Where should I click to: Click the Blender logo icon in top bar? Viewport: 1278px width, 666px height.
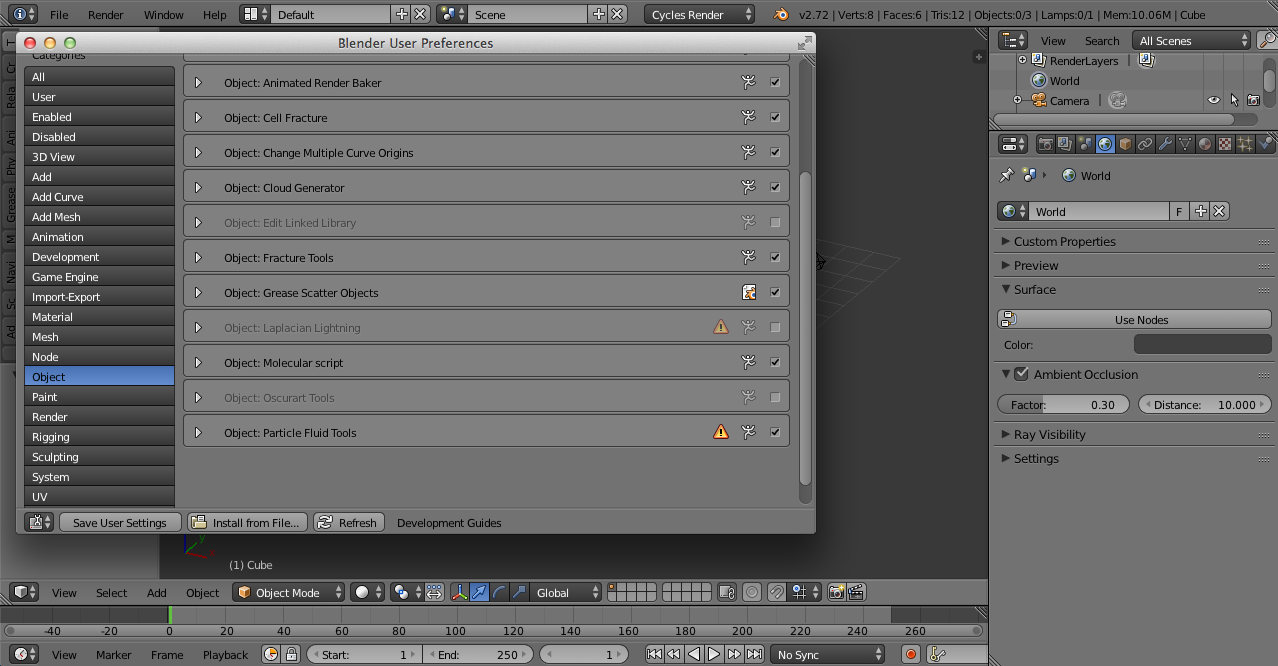tap(780, 15)
